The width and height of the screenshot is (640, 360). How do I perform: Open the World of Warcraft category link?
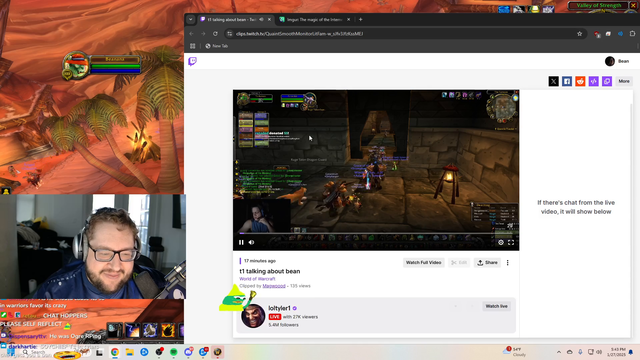pyautogui.click(x=257, y=279)
